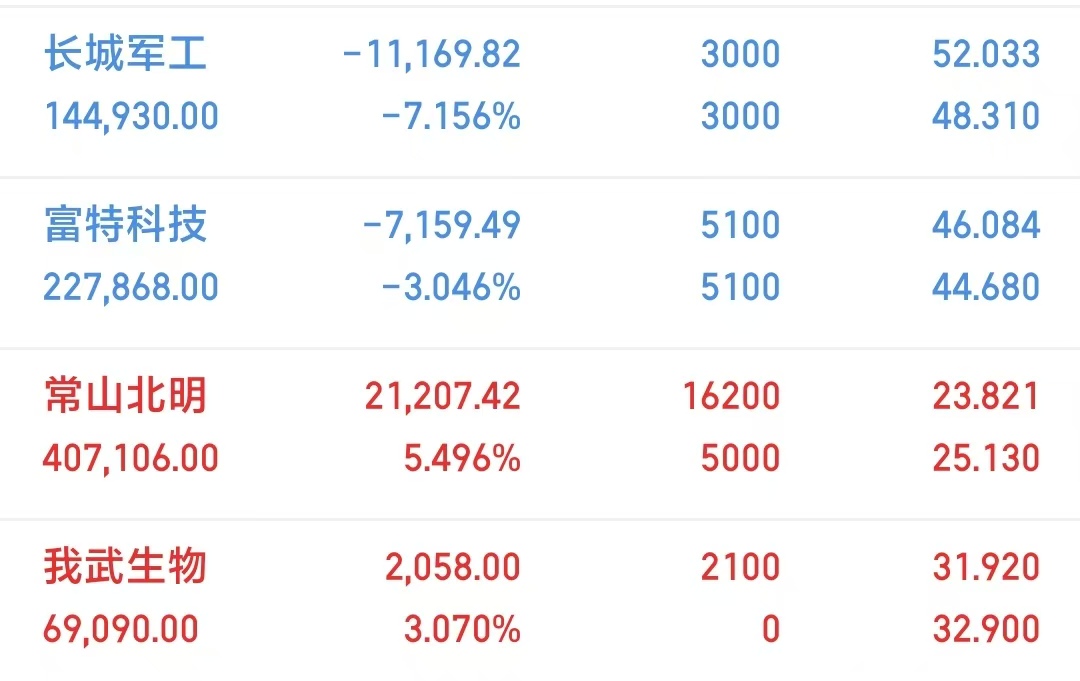
Task: Click the current price 32.900
Action: click(986, 630)
